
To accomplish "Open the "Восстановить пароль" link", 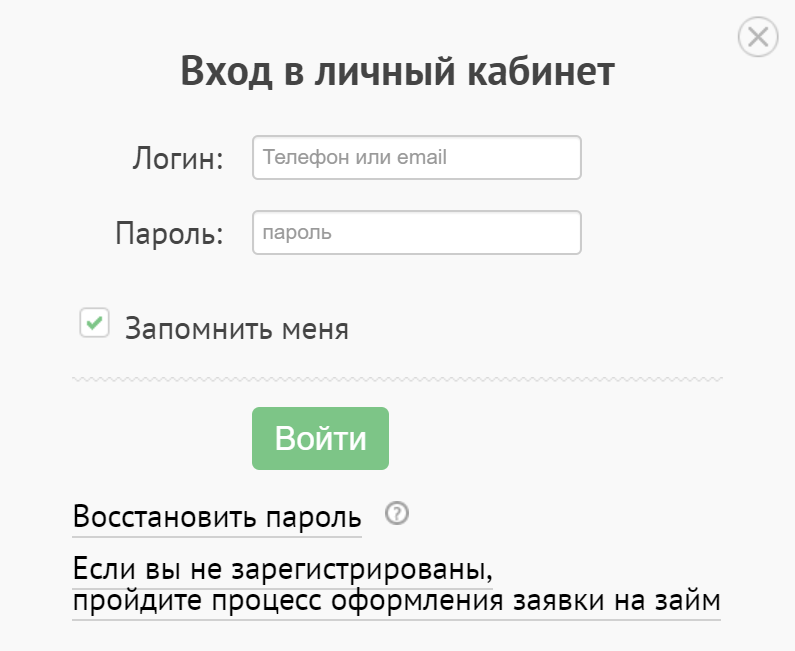I will coord(217,518).
